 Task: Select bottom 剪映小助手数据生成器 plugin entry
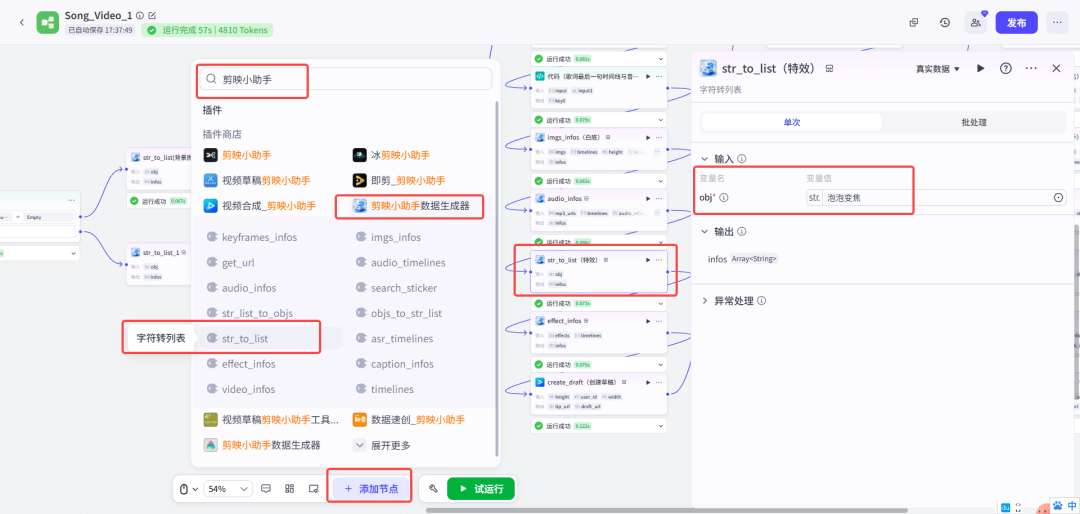[262, 445]
